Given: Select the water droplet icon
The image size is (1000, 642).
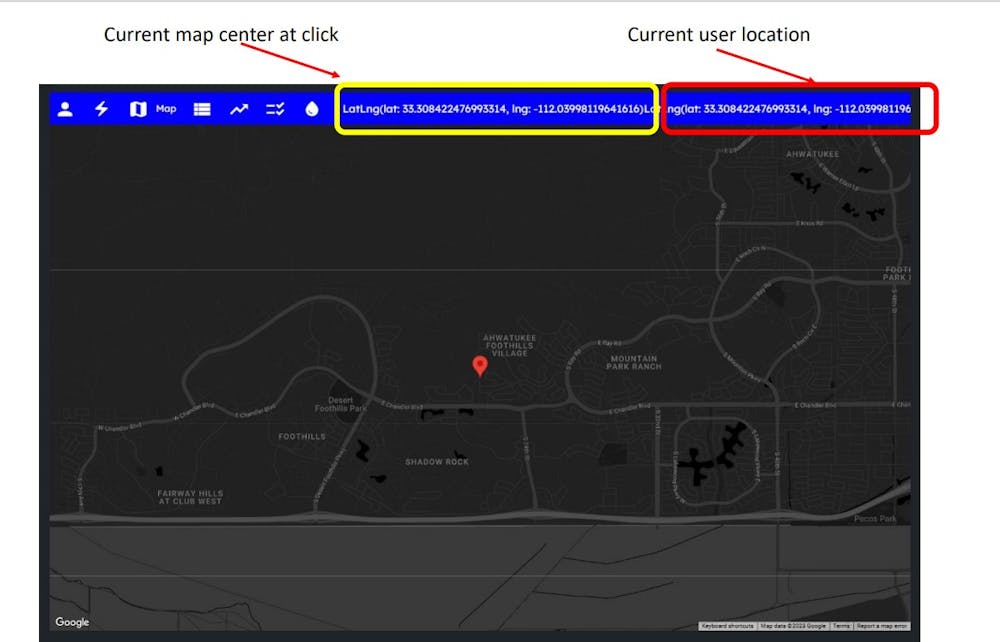Looking at the screenshot, I should pos(312,109).
